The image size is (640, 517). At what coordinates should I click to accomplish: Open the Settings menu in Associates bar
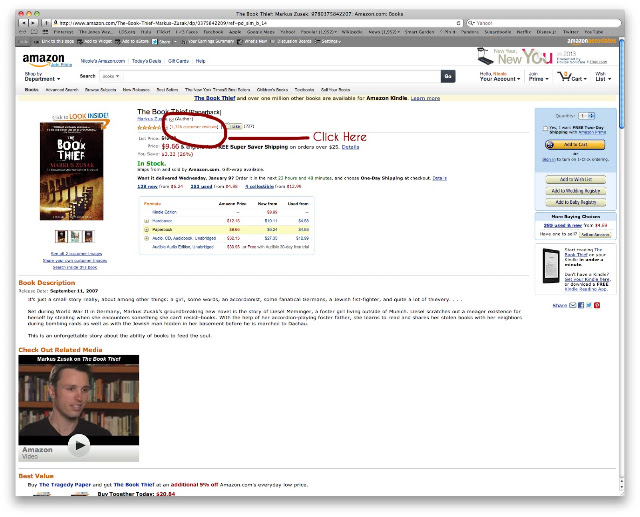pyautogui.click(x=328, y=41)
